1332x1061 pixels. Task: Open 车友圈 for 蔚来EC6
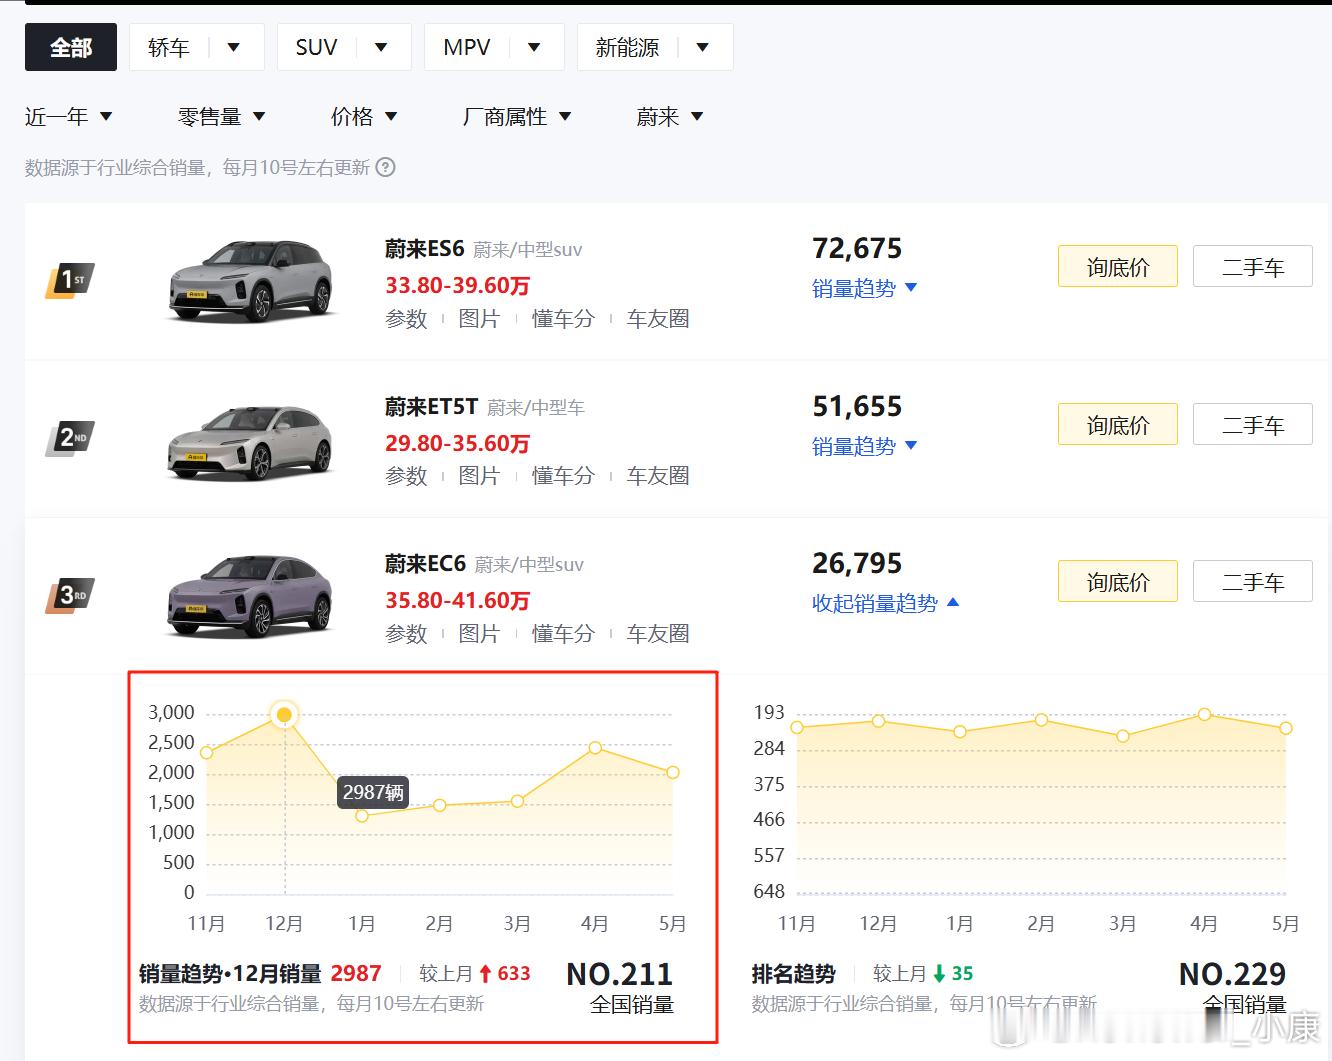(658, 633)
